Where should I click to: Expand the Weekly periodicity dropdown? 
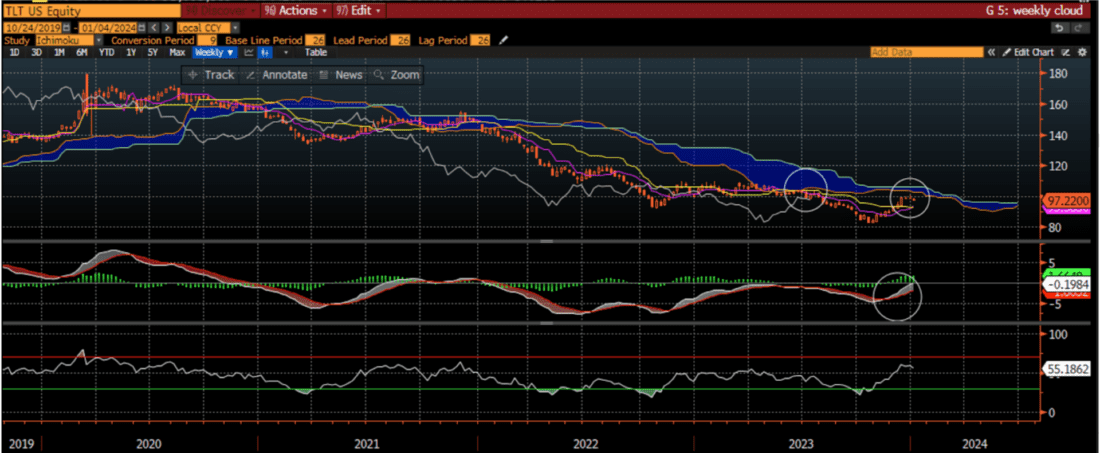(x=214, y=51)
